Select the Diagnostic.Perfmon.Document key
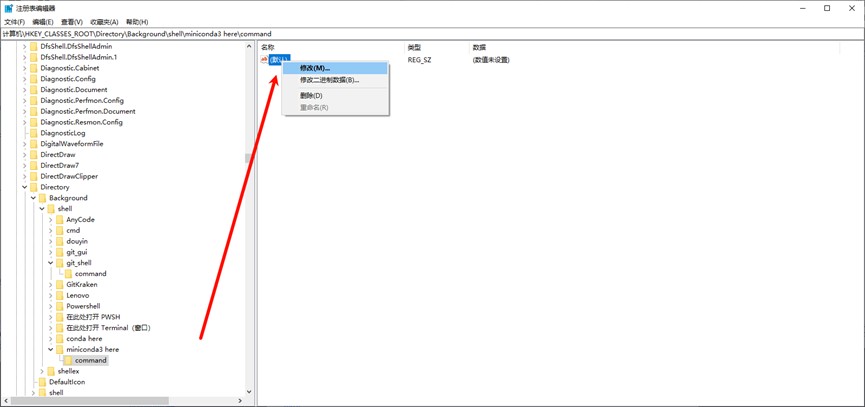This screenshot has width=865, height=407. tap(88, 111)
